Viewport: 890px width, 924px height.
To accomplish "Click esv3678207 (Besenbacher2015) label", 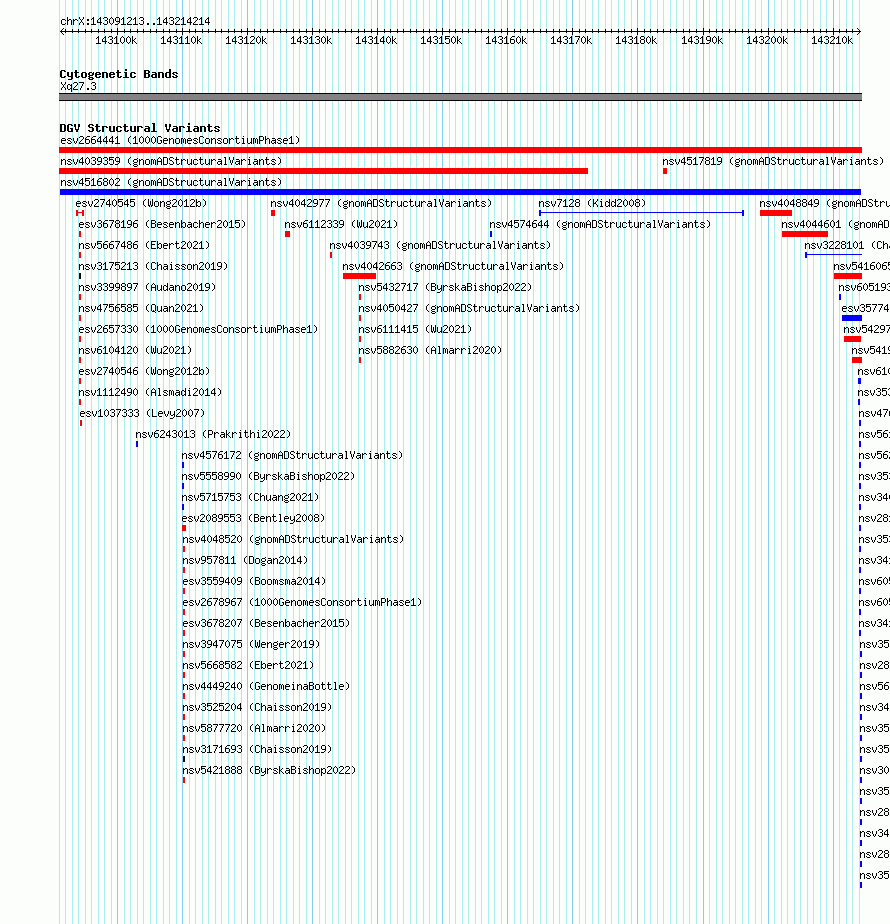I will [266, 623].
